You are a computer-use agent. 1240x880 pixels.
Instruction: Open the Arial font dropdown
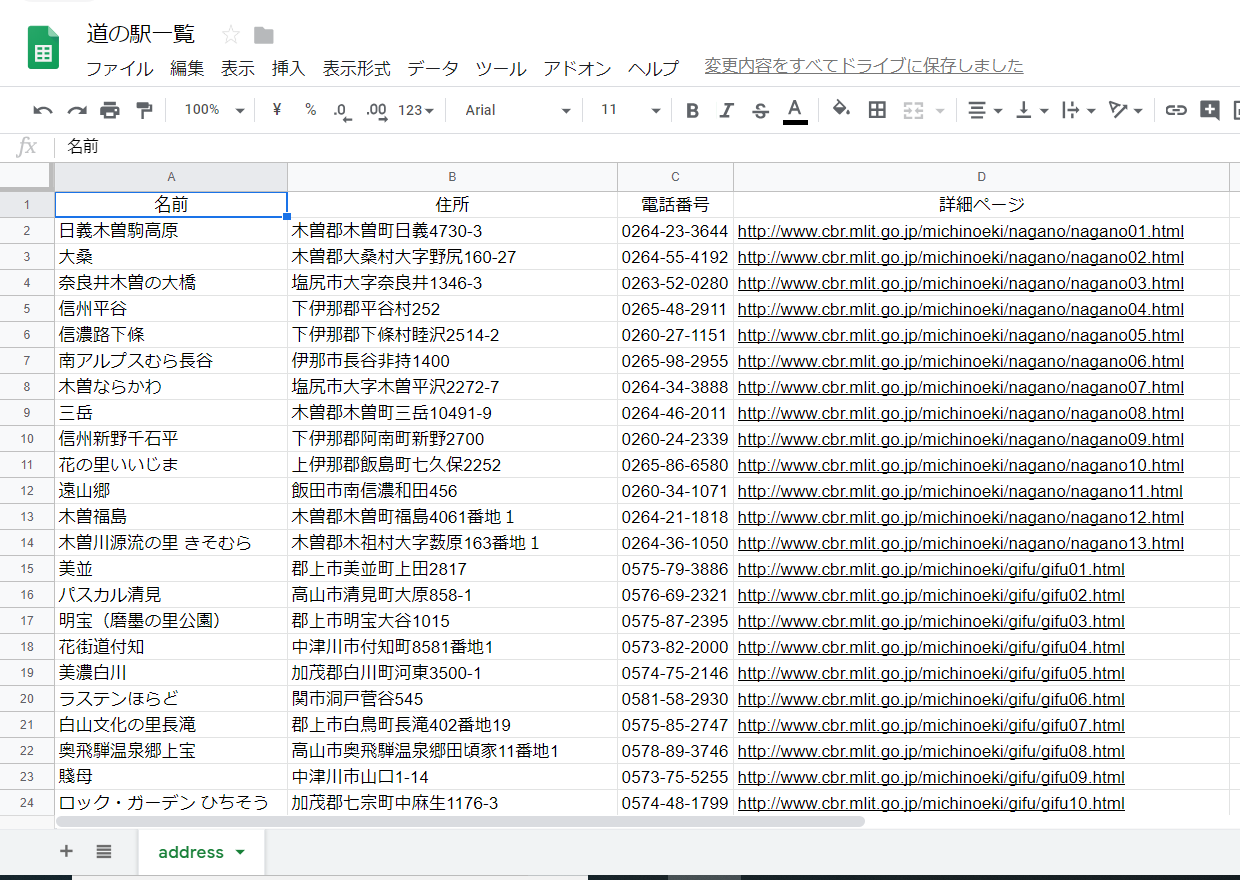pos(517,110)
